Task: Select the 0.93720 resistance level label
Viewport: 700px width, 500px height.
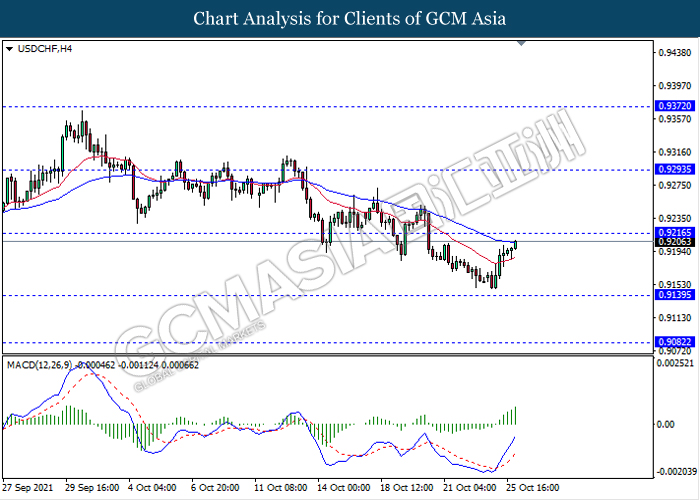Action: pos(675,106)
